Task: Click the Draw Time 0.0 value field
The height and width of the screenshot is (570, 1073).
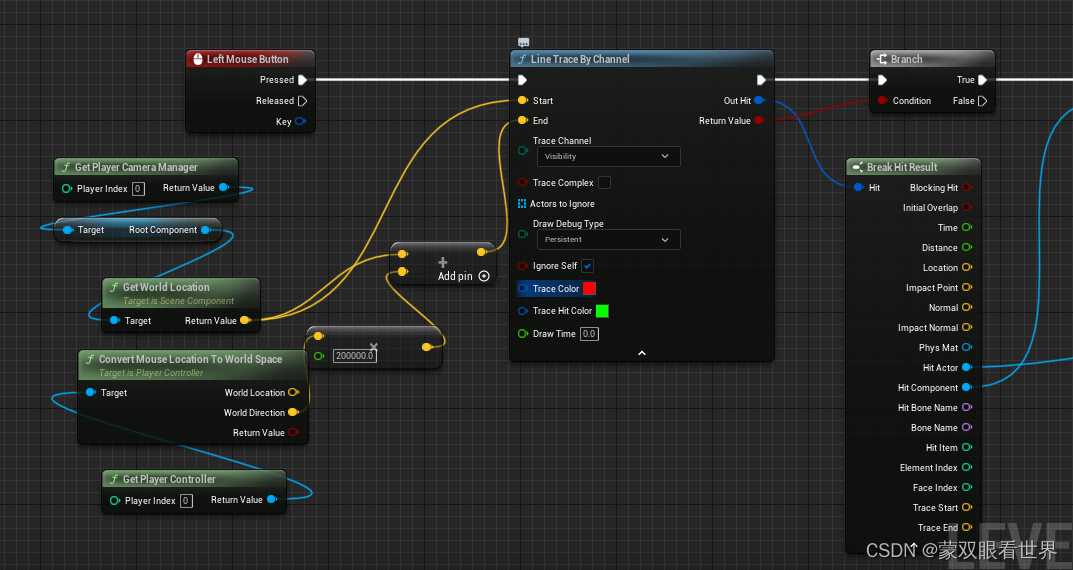Action: coord(589,334)
